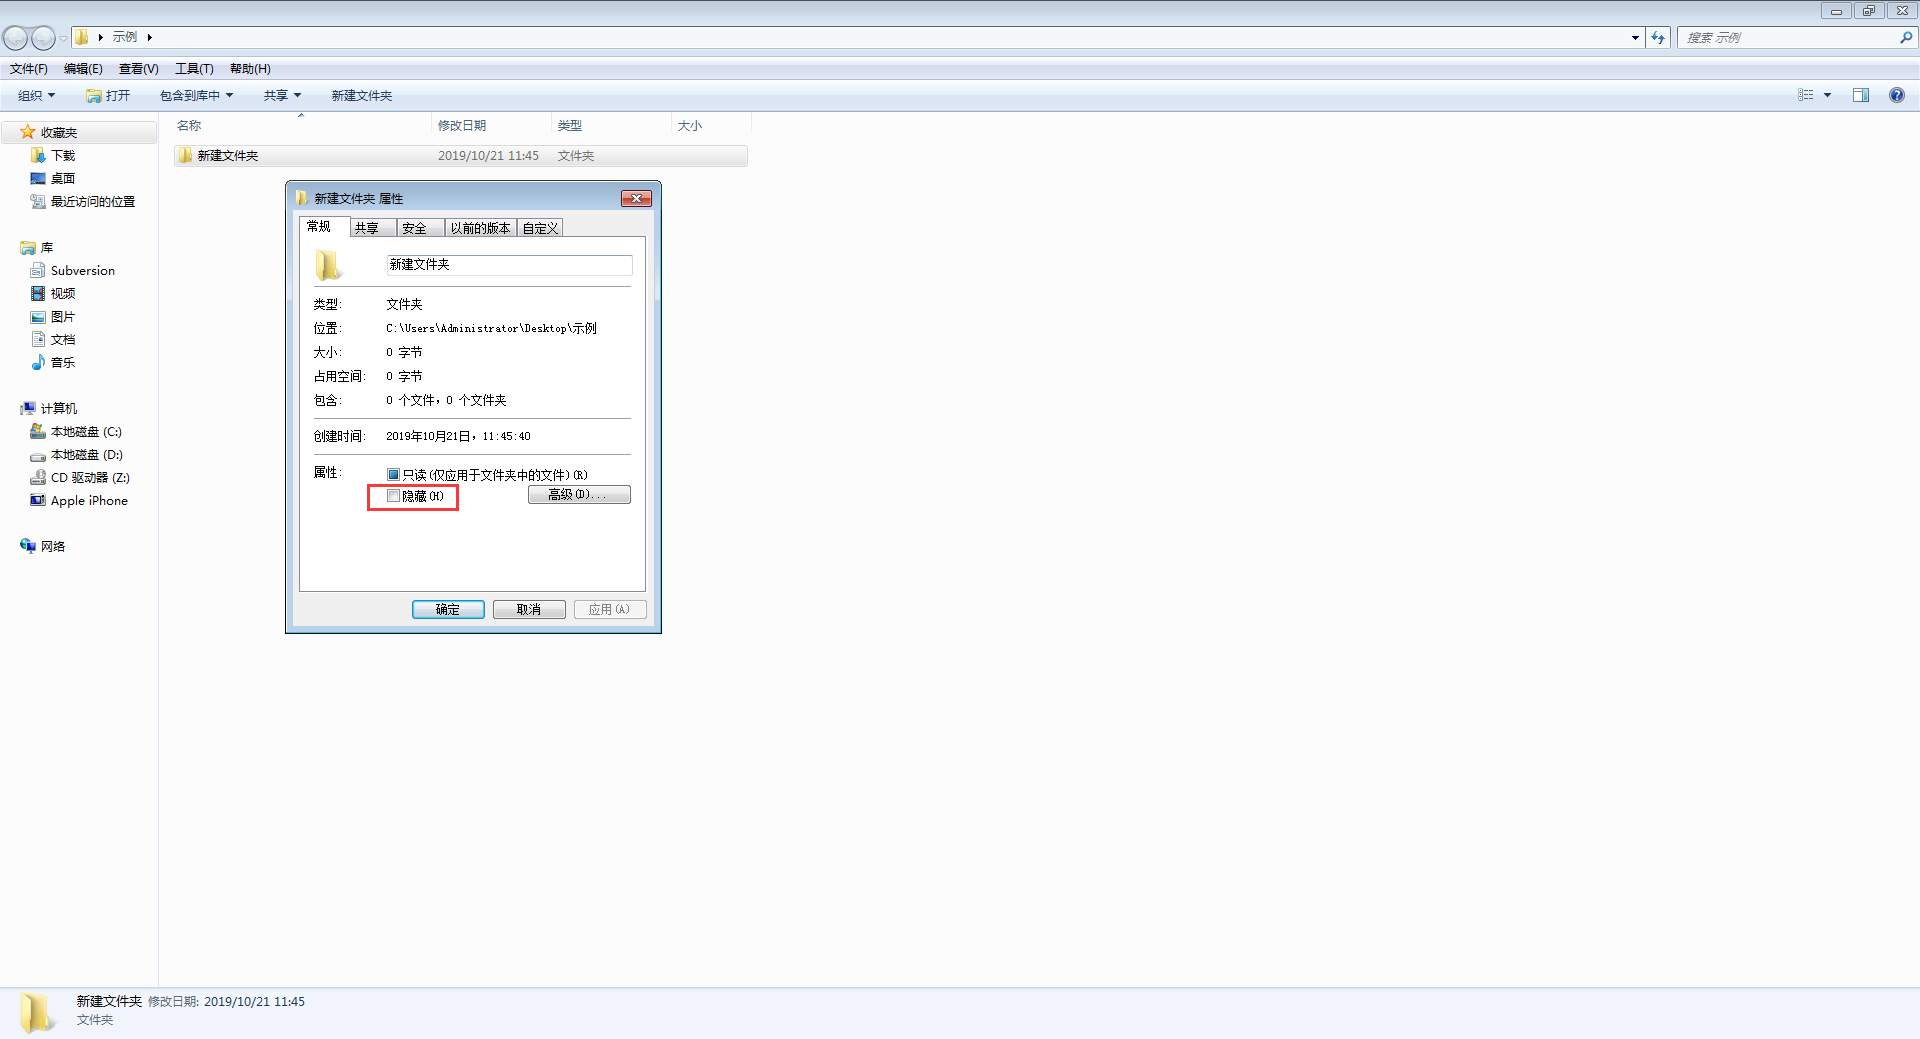Select the Computer icon in sidebar

pyautogui.click(x=28, y=408)
